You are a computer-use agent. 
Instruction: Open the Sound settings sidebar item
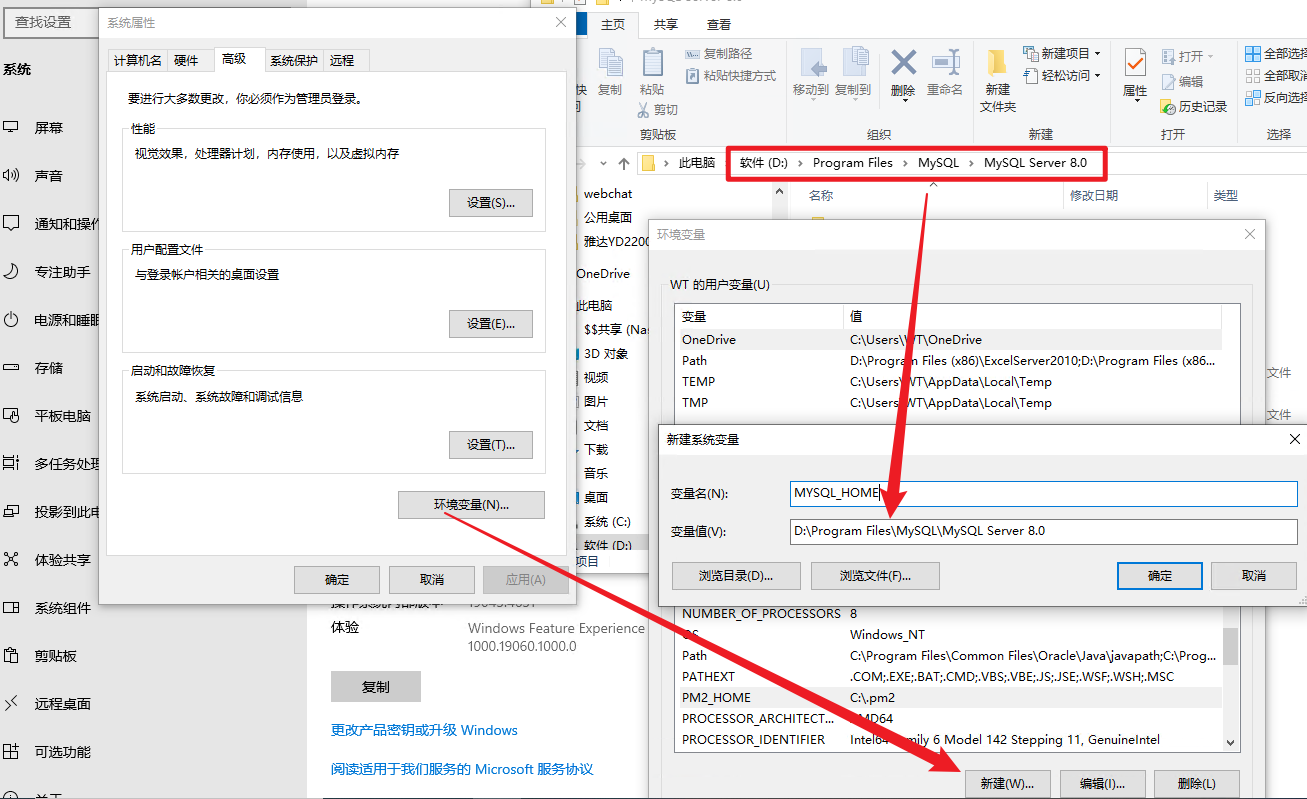[48, 176]
